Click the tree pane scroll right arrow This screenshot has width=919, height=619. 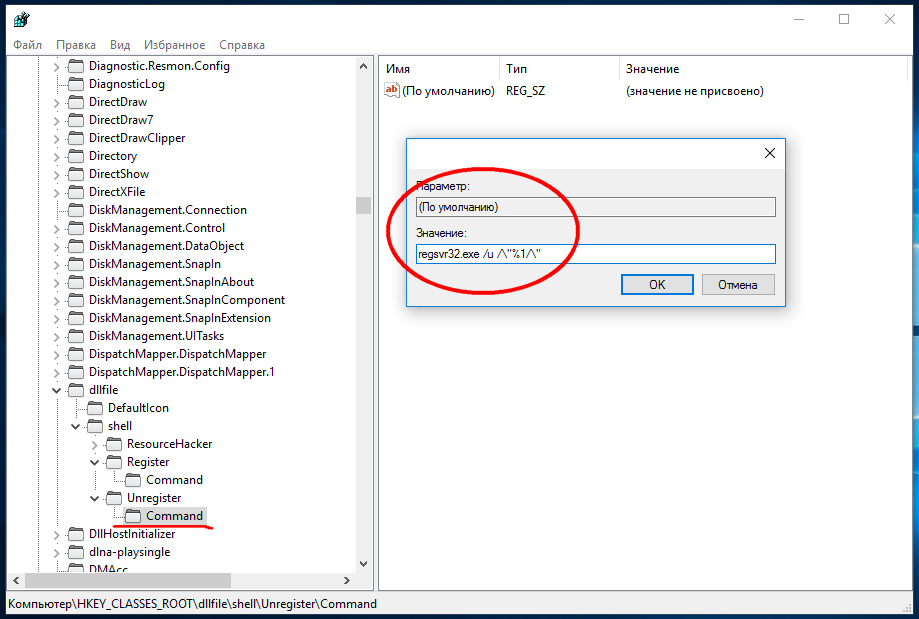346,580
